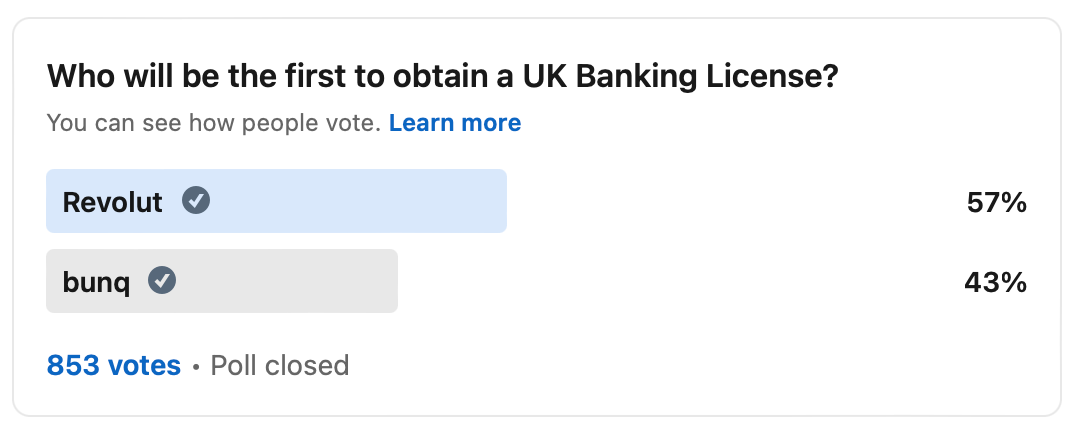
Task: Select the Revolut poll option label
Action: pyautogui.click(x=112, y=203)
